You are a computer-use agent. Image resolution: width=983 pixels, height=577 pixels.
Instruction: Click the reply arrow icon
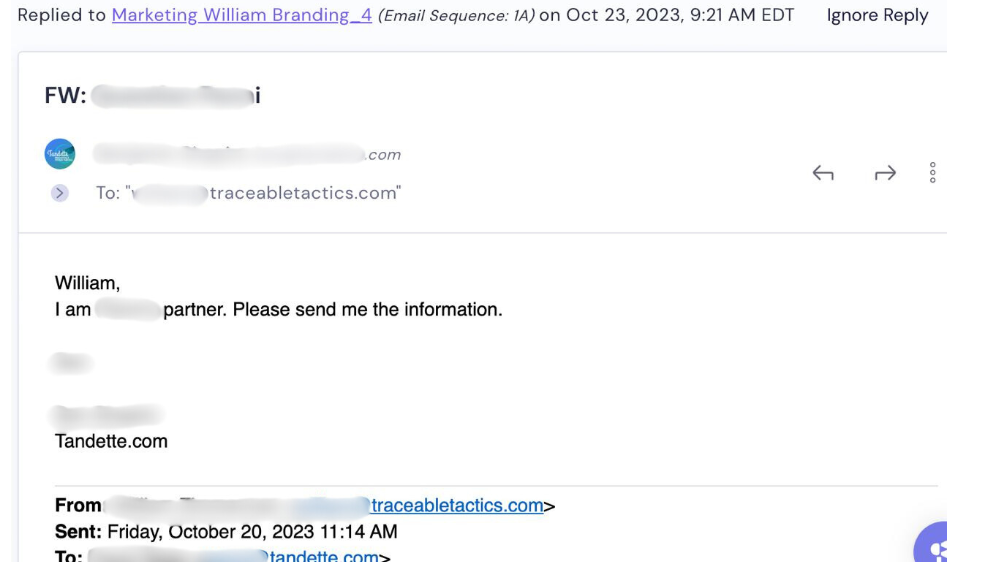click(x=823, y=172)
